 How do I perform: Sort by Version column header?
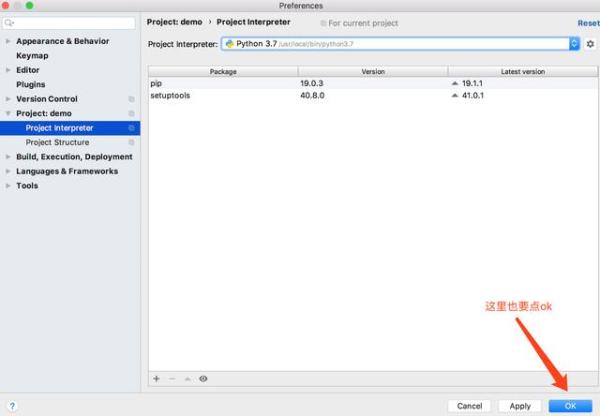click(373, 72)
